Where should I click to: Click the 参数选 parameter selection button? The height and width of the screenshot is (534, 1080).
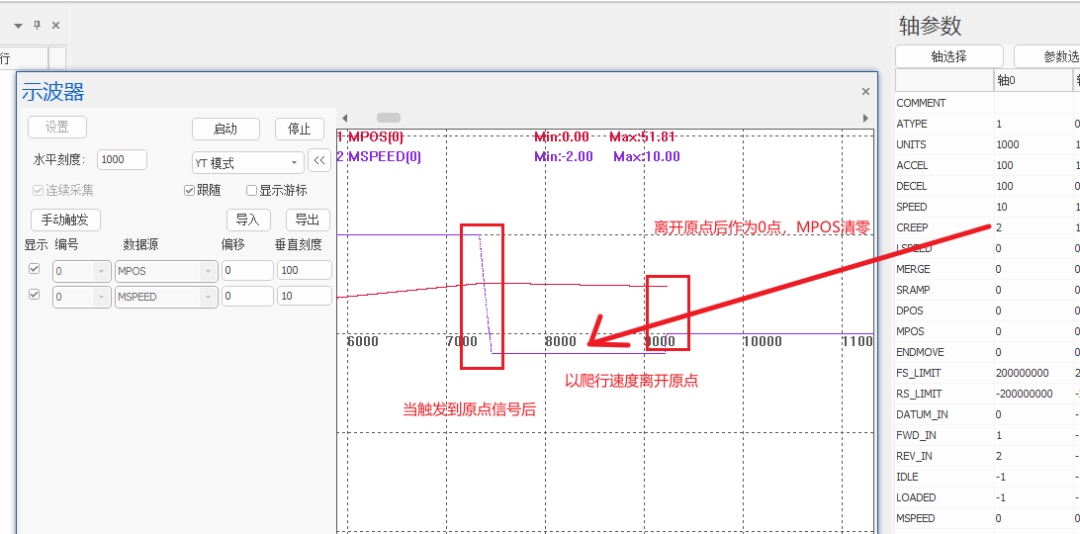click(x=1047, y=57)
